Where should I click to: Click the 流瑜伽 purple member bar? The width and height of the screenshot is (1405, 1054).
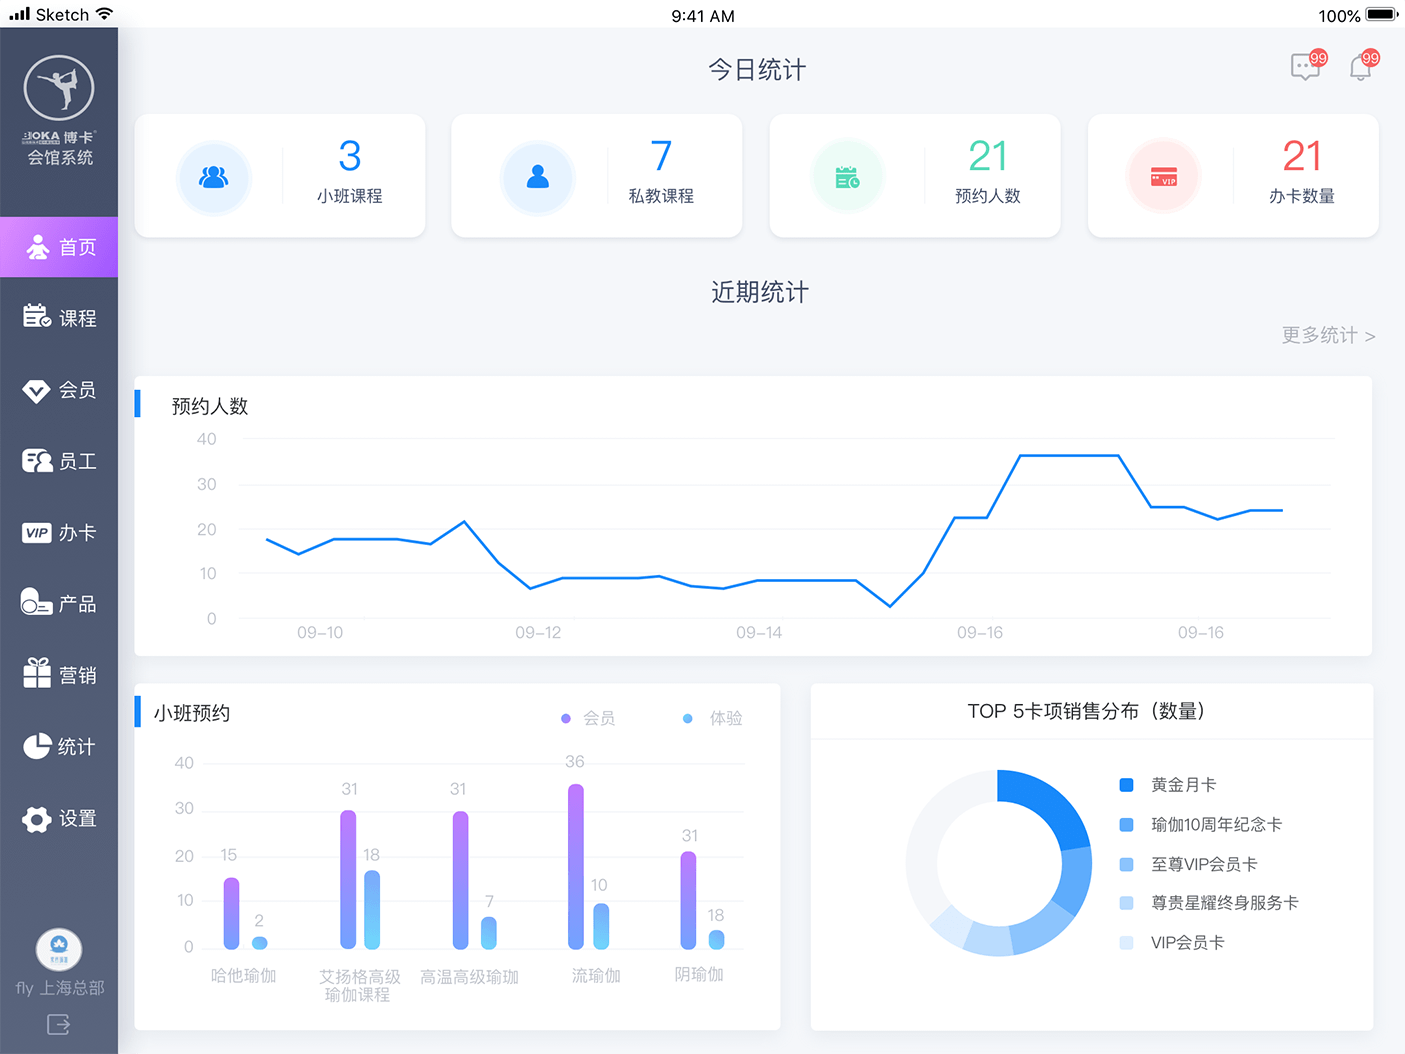[x=576, y=866]
